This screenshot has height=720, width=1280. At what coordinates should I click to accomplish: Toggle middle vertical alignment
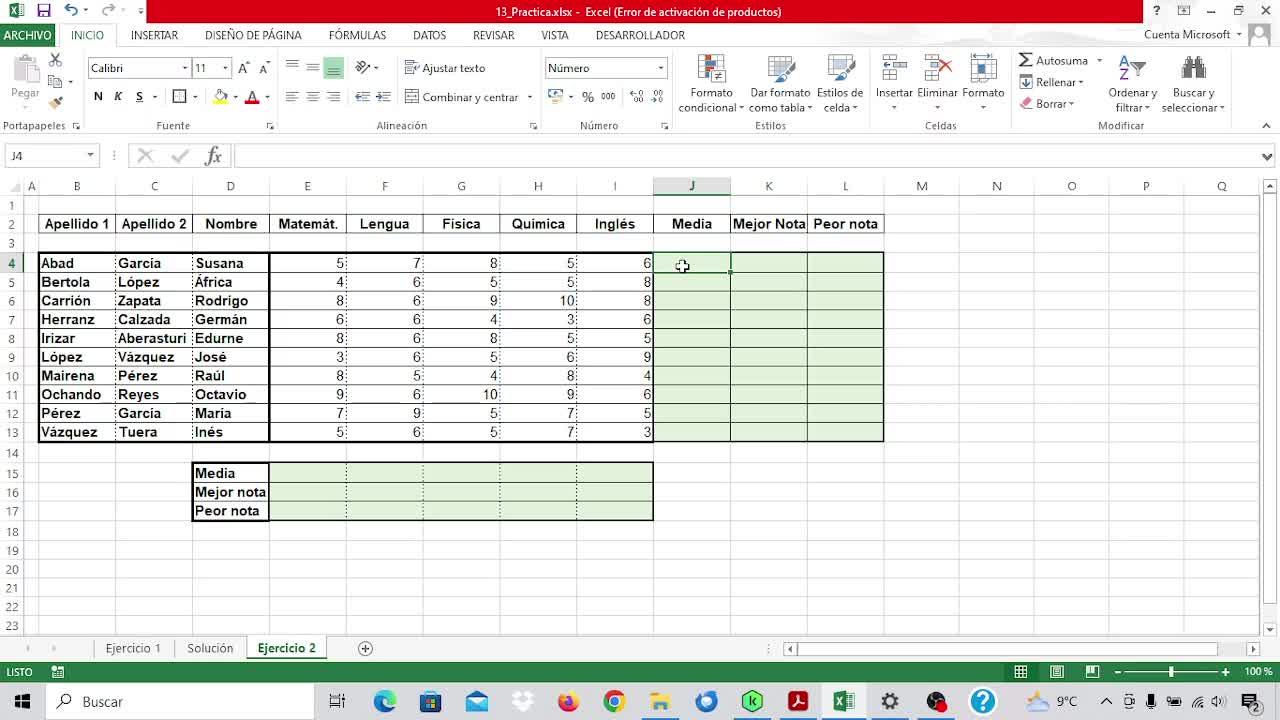pos(313,68)
